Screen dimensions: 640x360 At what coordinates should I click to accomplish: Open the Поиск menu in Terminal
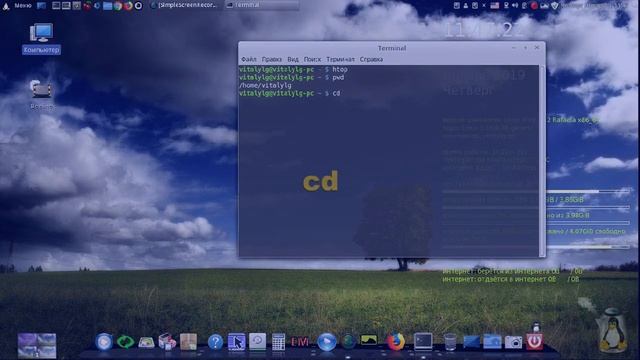[312, 59]
